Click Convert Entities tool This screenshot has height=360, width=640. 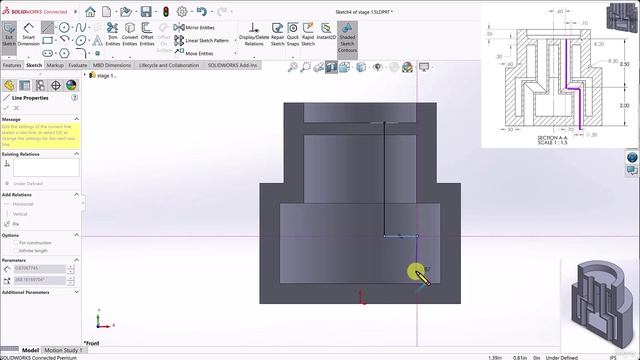130,34
